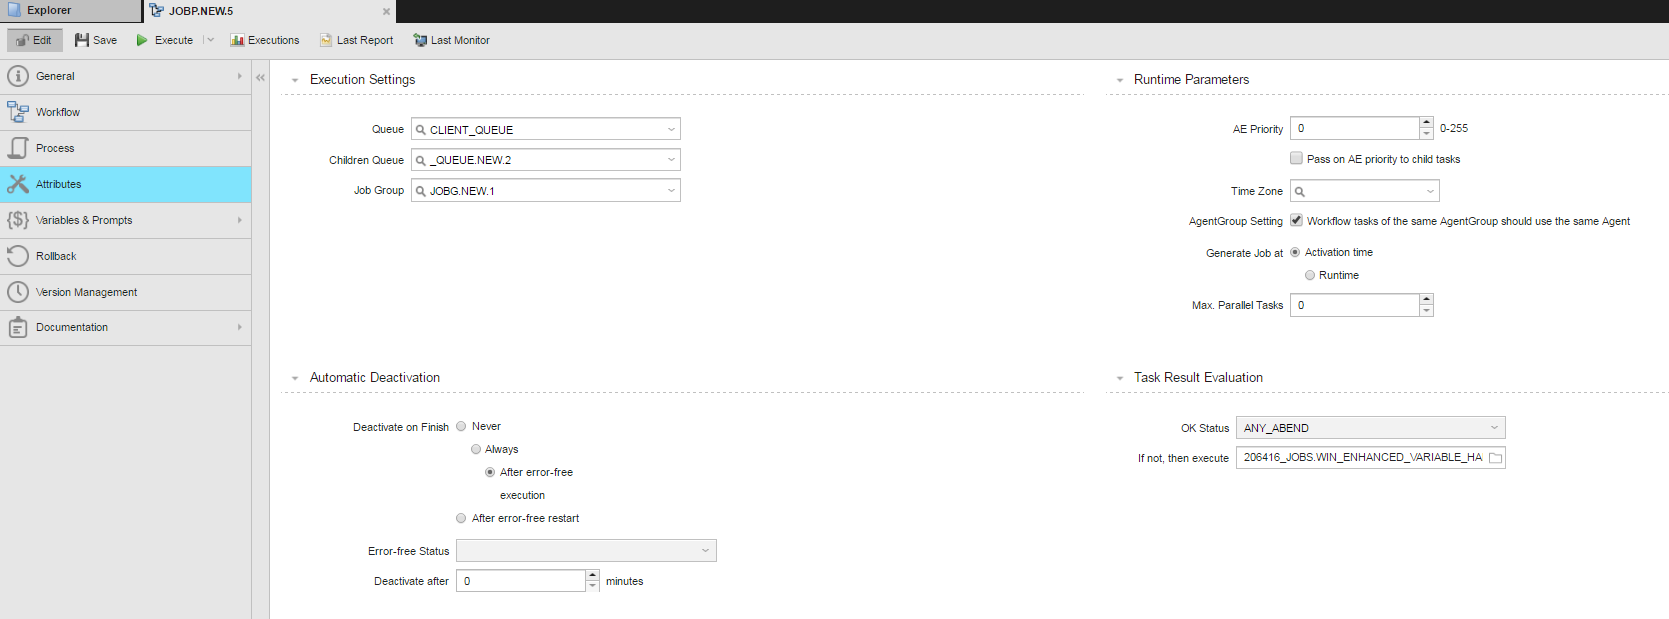This screenshot has width=1669, height=619.
Task: Click the Execute label
Action: click(174, 40)
